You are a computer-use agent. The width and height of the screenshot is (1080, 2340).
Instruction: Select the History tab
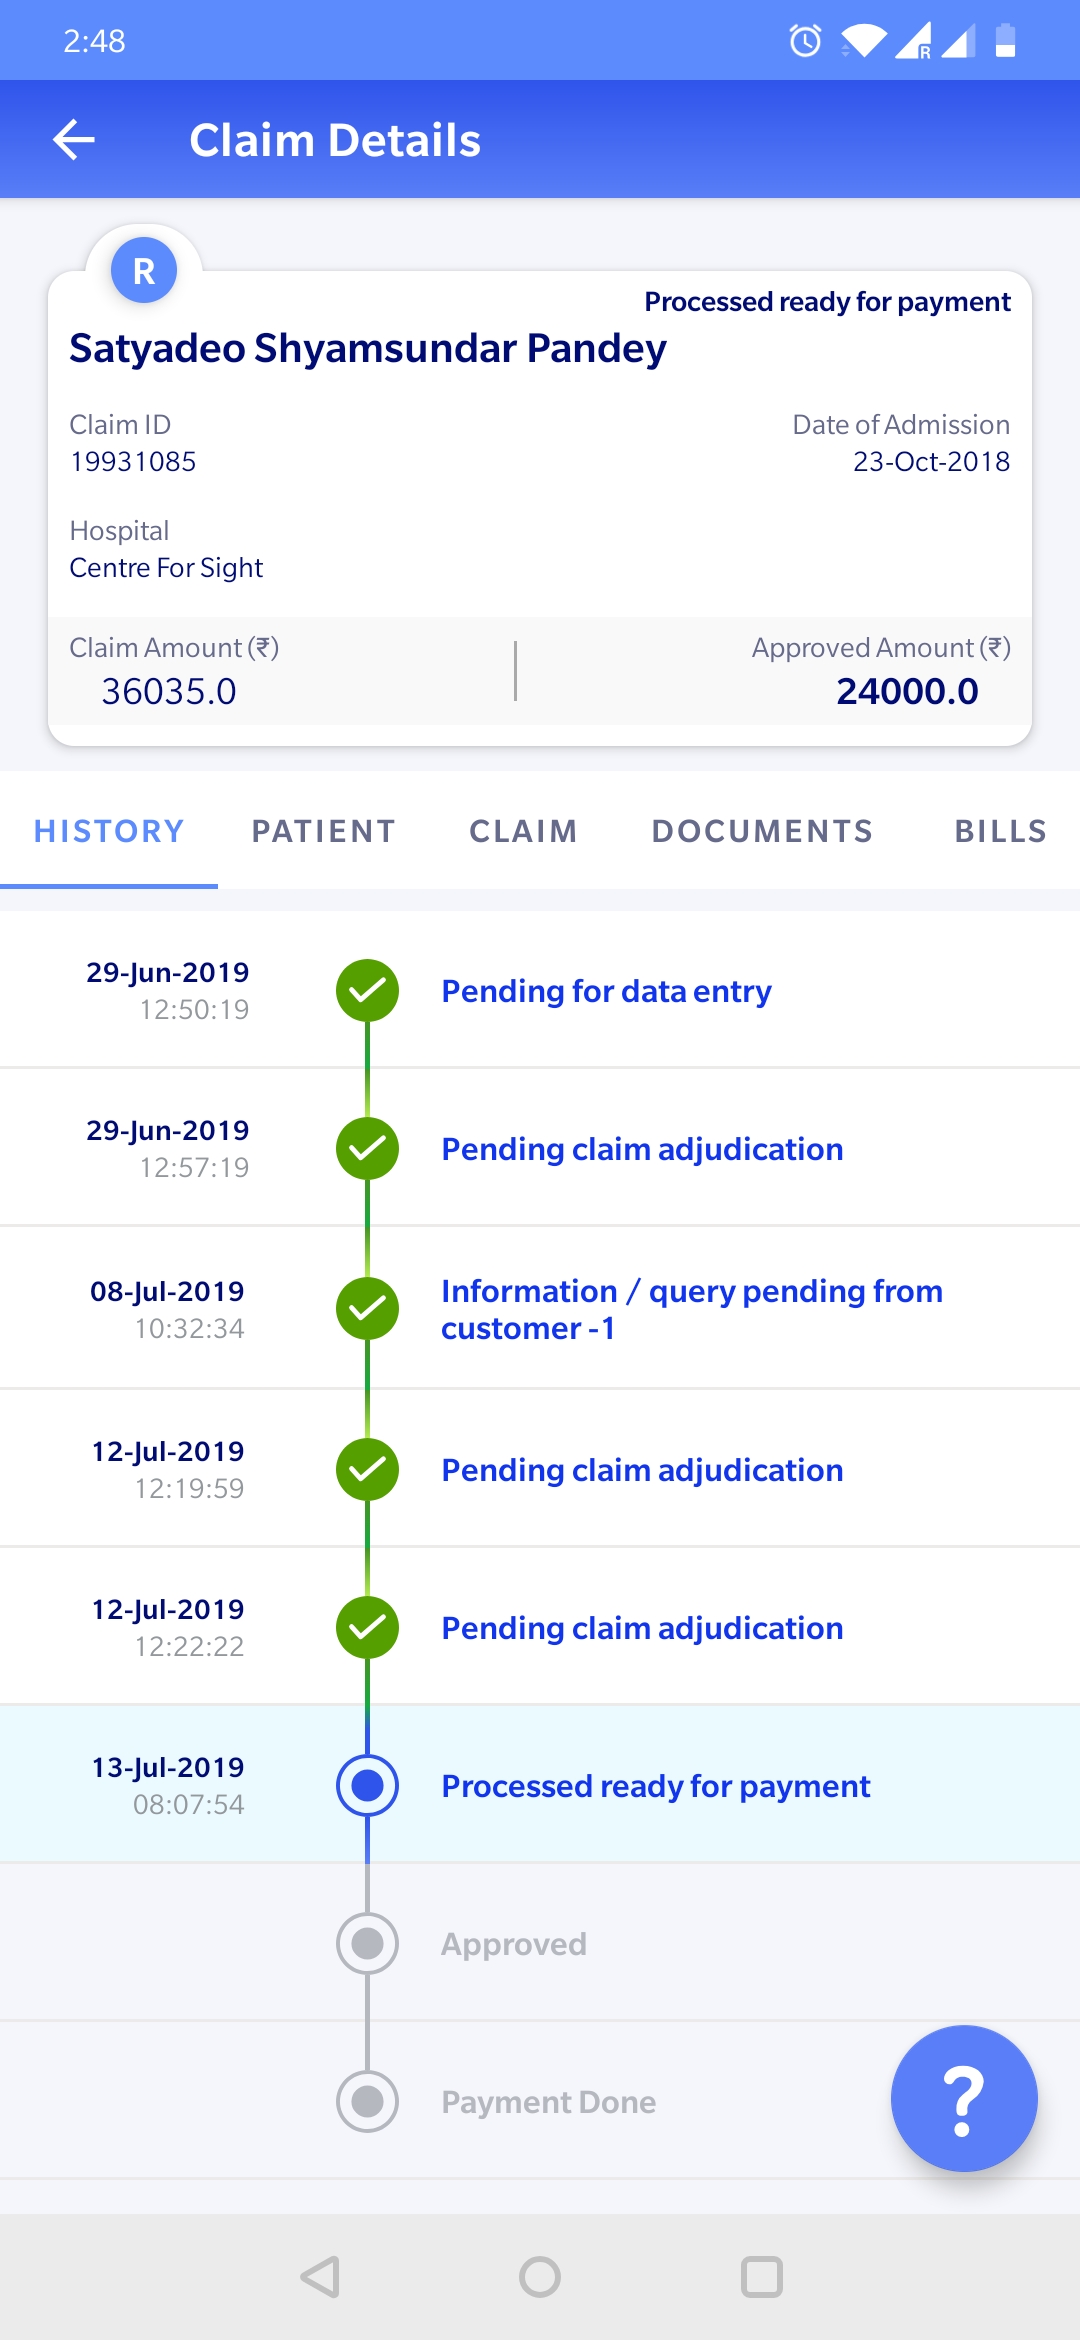point(109,831)
